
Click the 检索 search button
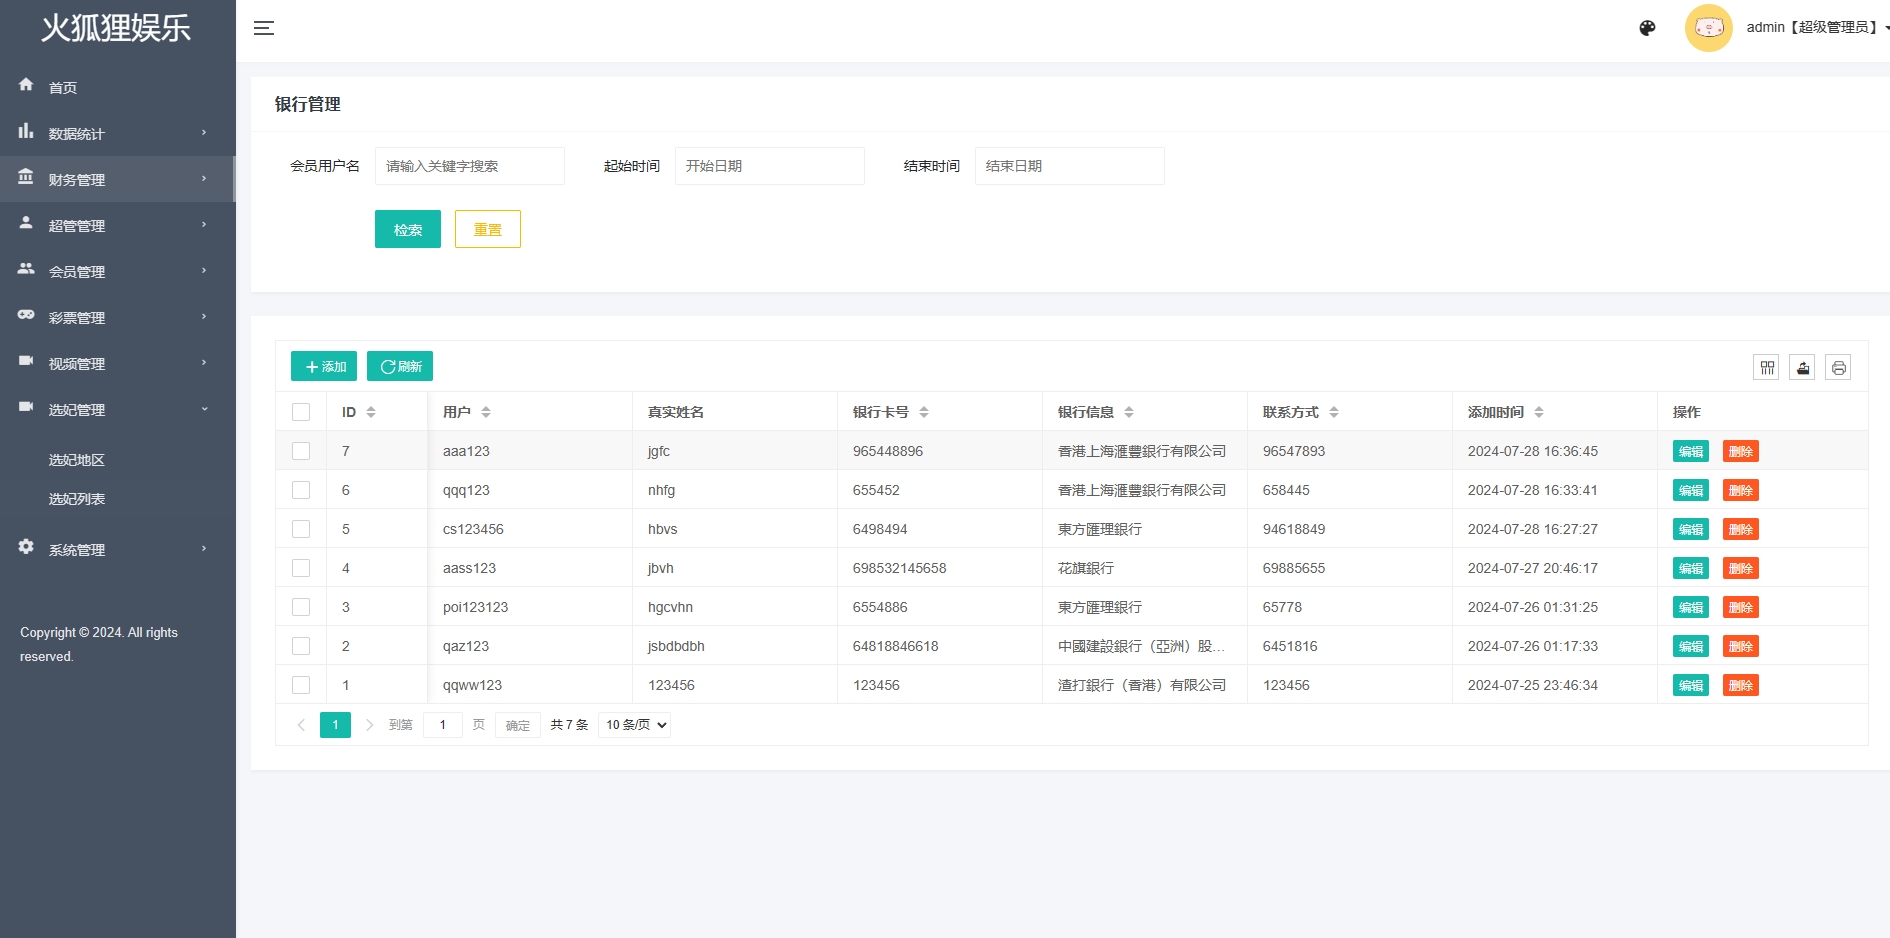(x=407, y=229)
